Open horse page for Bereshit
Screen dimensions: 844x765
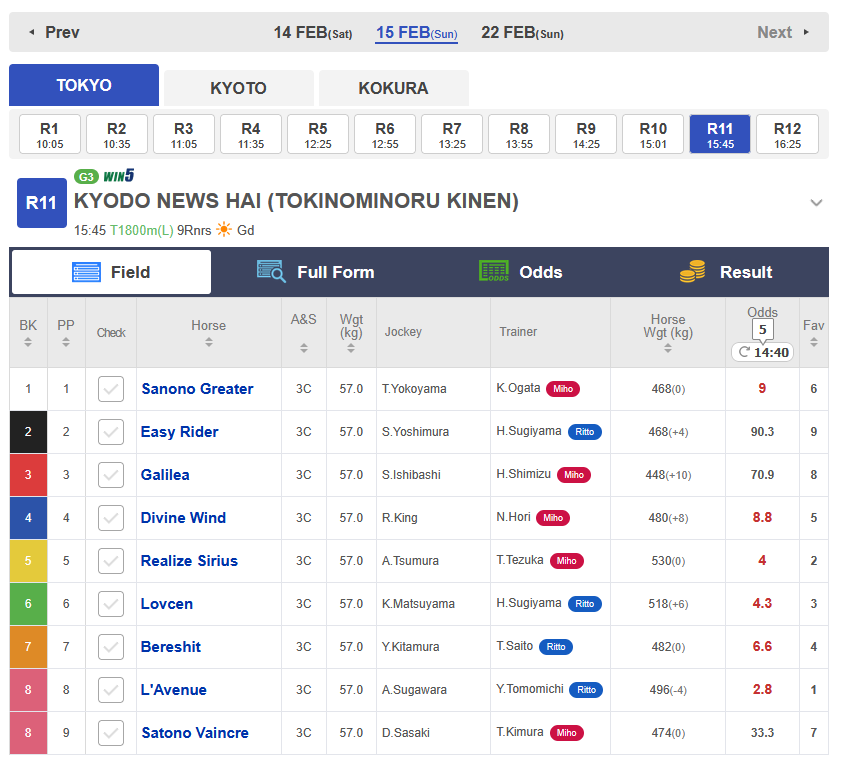(171, 647)
